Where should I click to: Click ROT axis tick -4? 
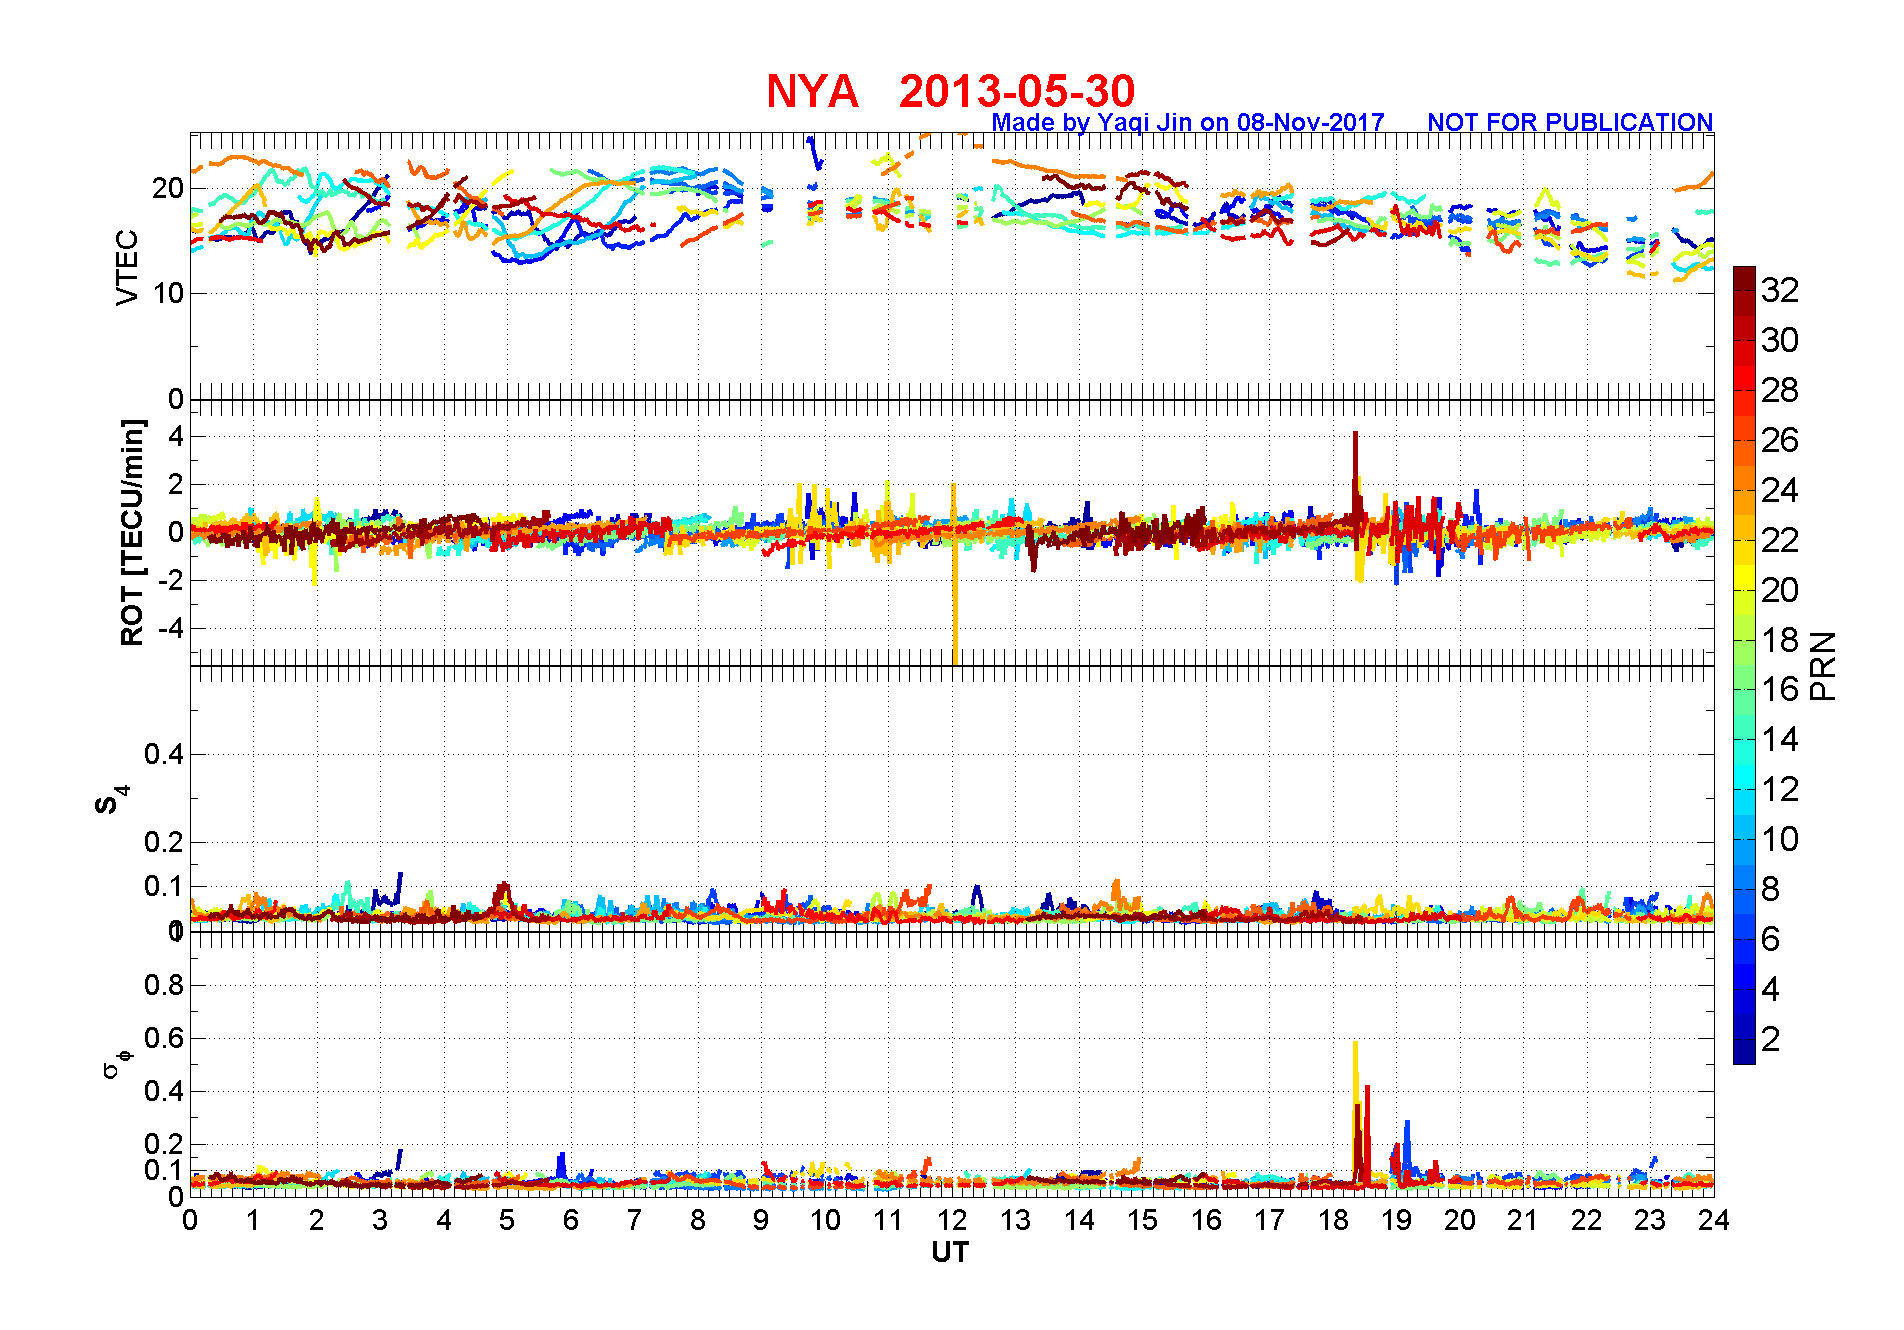[x=170, y=629]
